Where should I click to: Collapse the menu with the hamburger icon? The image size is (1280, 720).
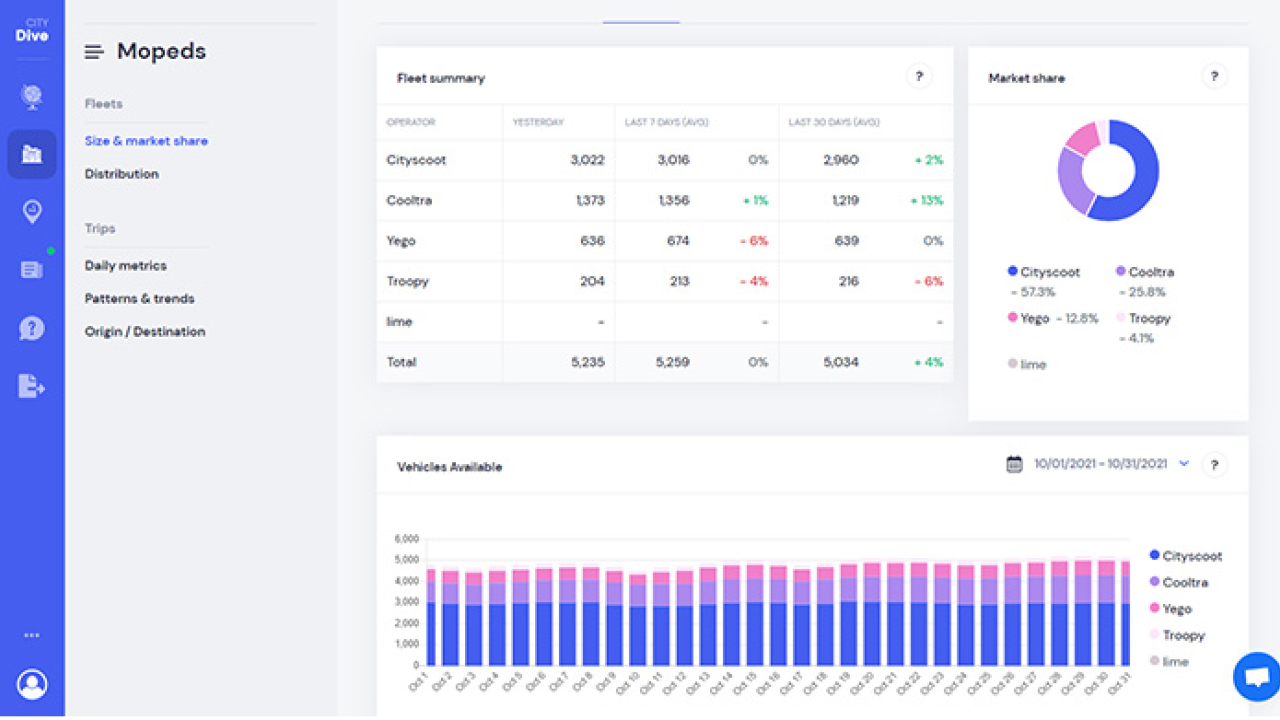(94, 52)
